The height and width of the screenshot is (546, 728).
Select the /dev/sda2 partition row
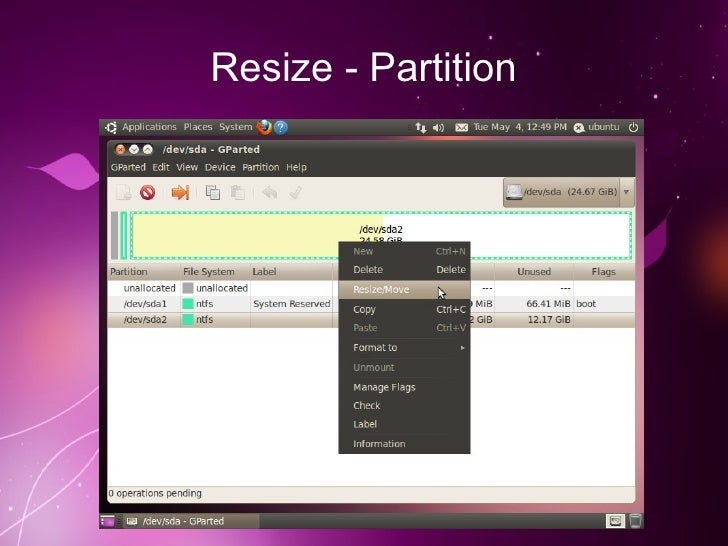pos(371,320)
